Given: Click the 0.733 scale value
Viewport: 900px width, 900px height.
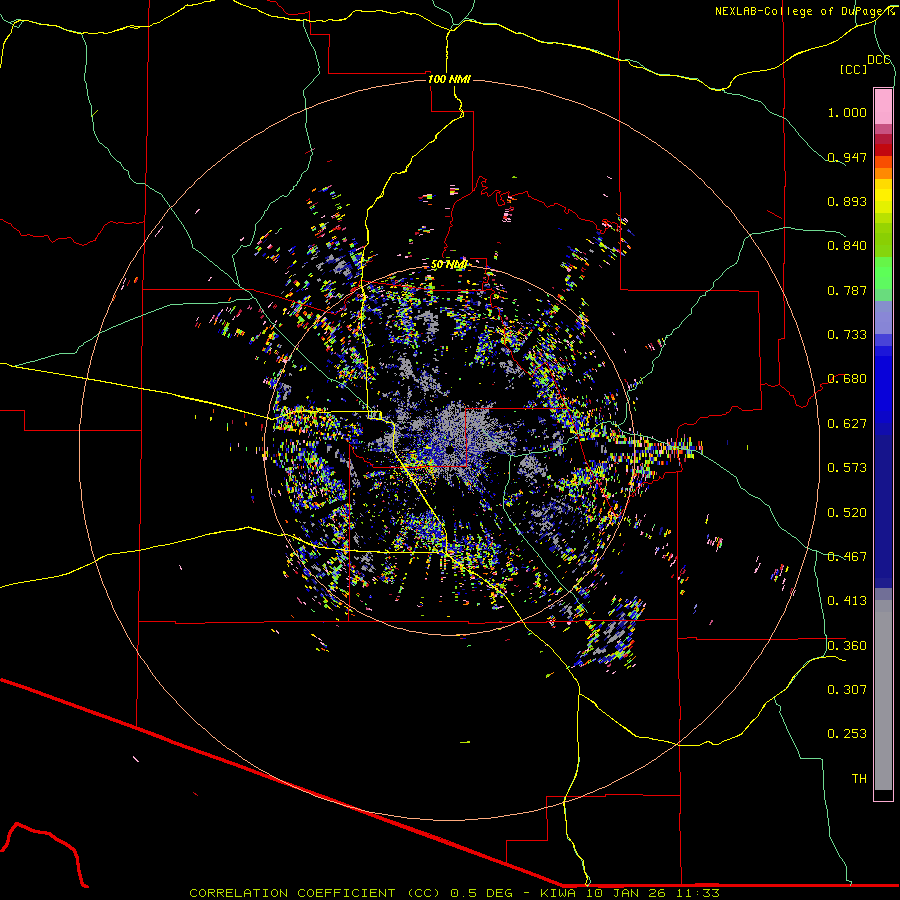Looking at the screenshot, I should (x=847, y=335).
